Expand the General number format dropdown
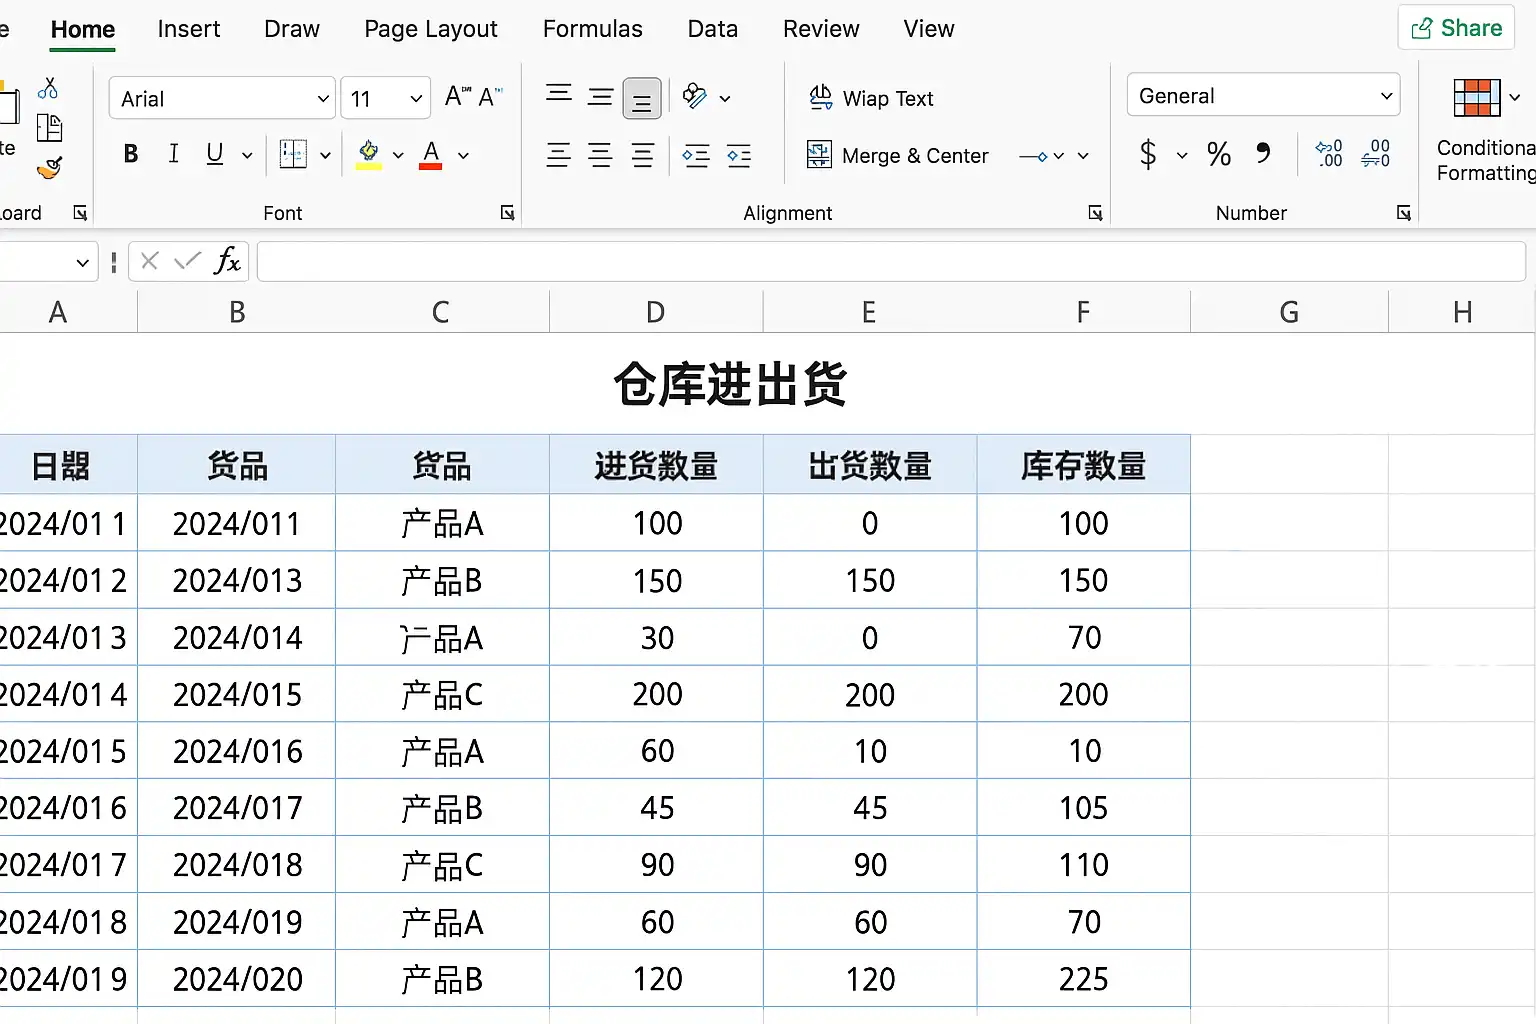This screenshot has width=1536, height=1024. 1263,95
